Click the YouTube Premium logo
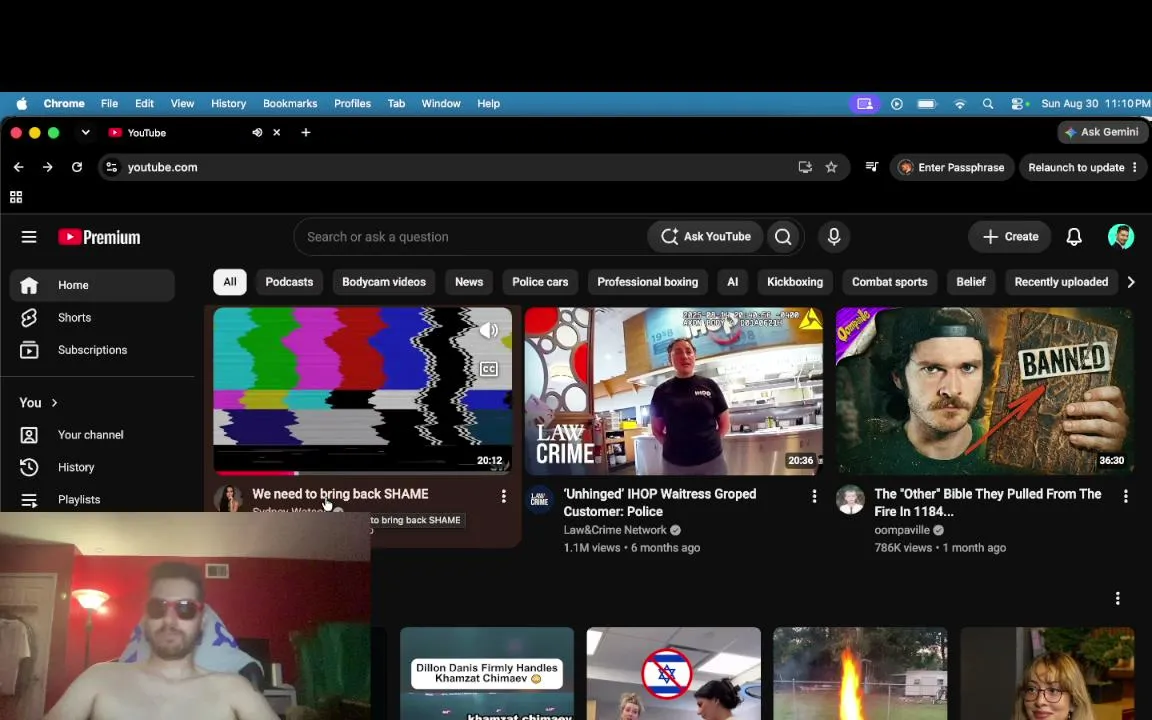 [x=99, y=237]
